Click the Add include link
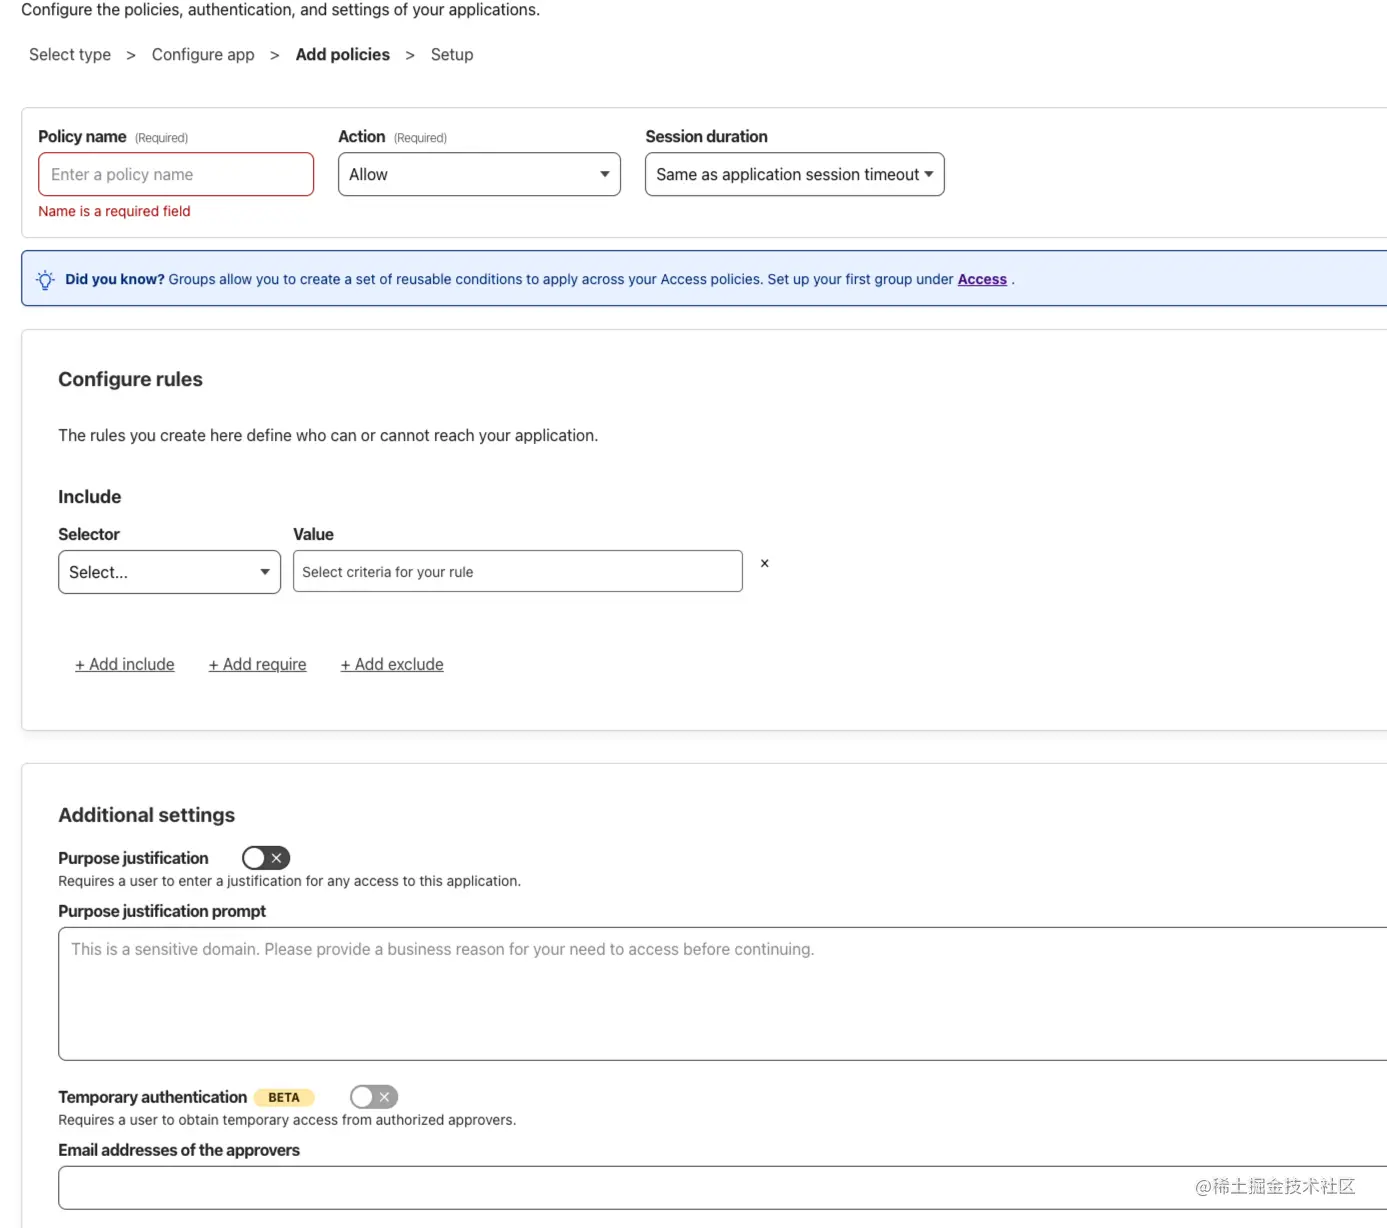Viewport: 1387px width, 1228px height. pos(125,664)
